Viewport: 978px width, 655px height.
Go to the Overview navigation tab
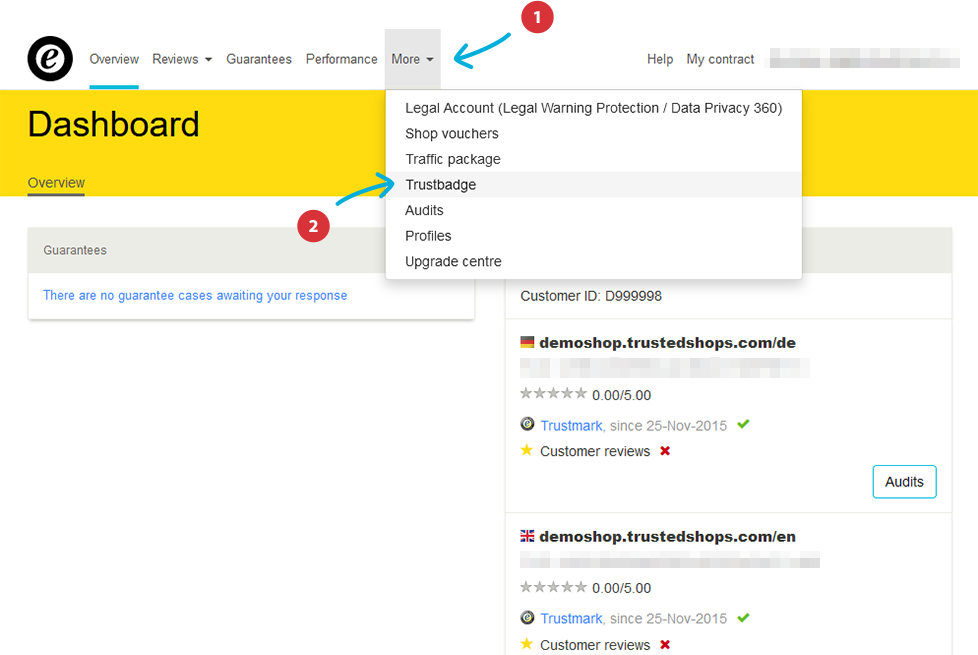(114, 59)
